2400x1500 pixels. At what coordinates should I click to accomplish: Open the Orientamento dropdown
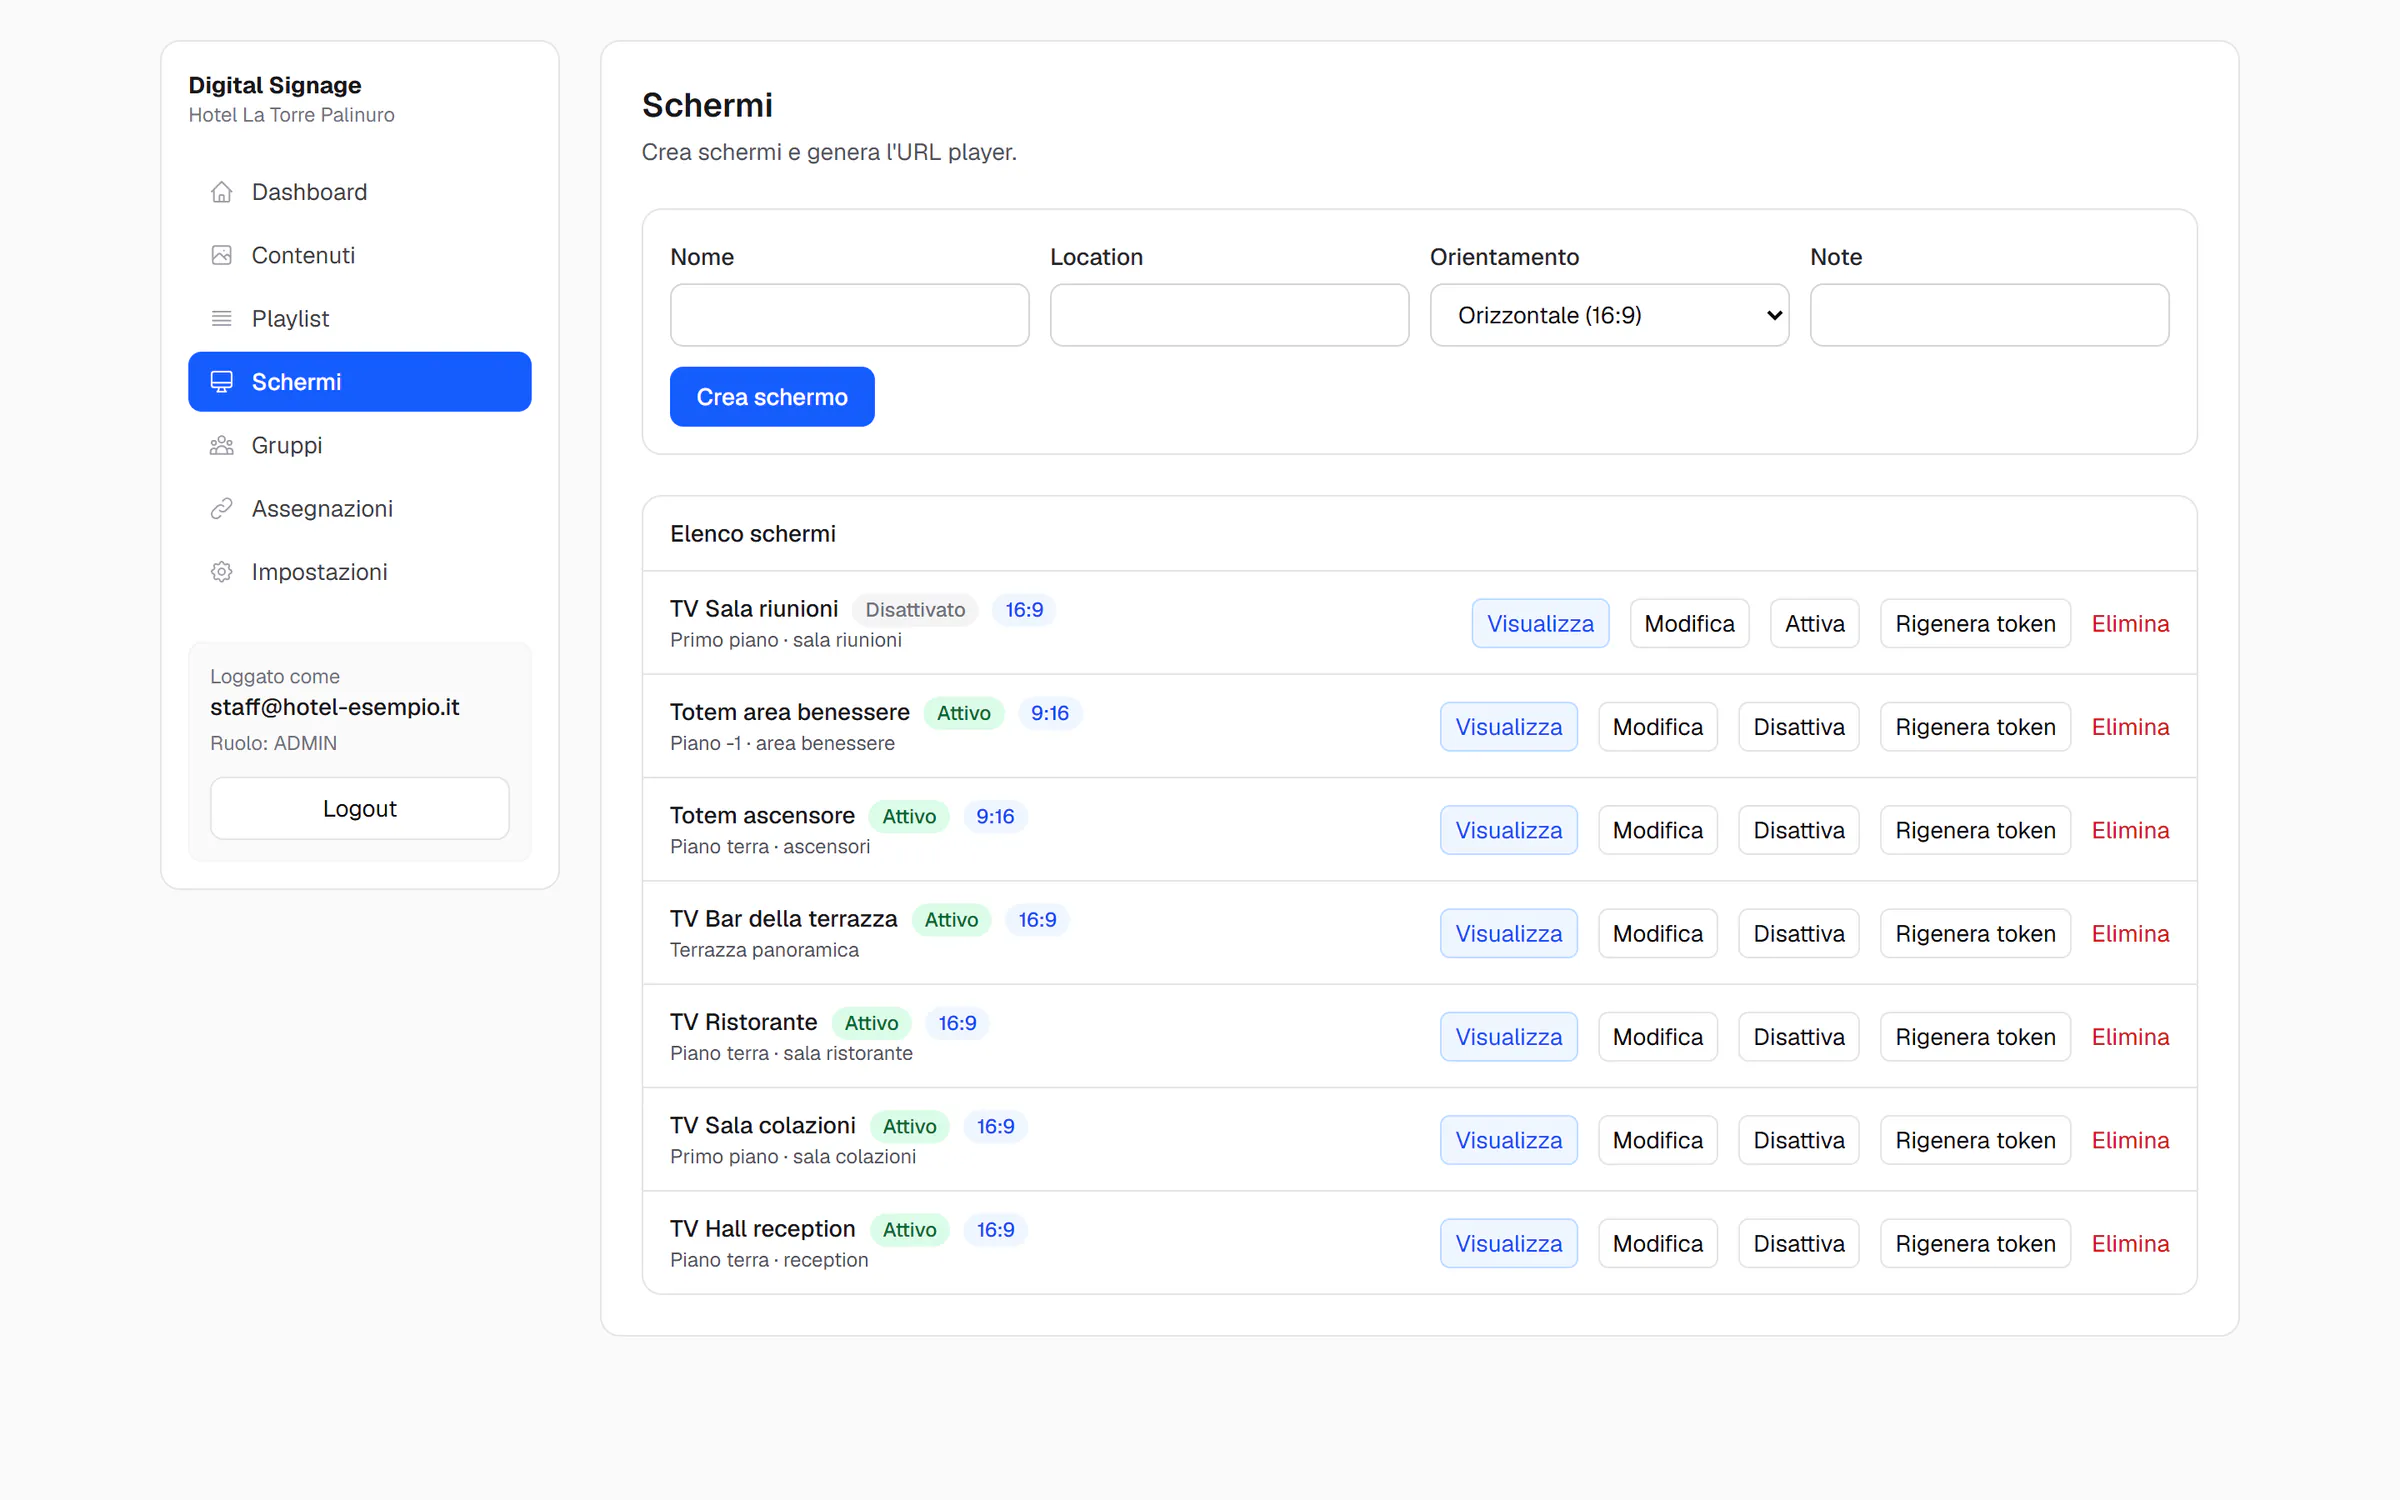coord(1609,315)
